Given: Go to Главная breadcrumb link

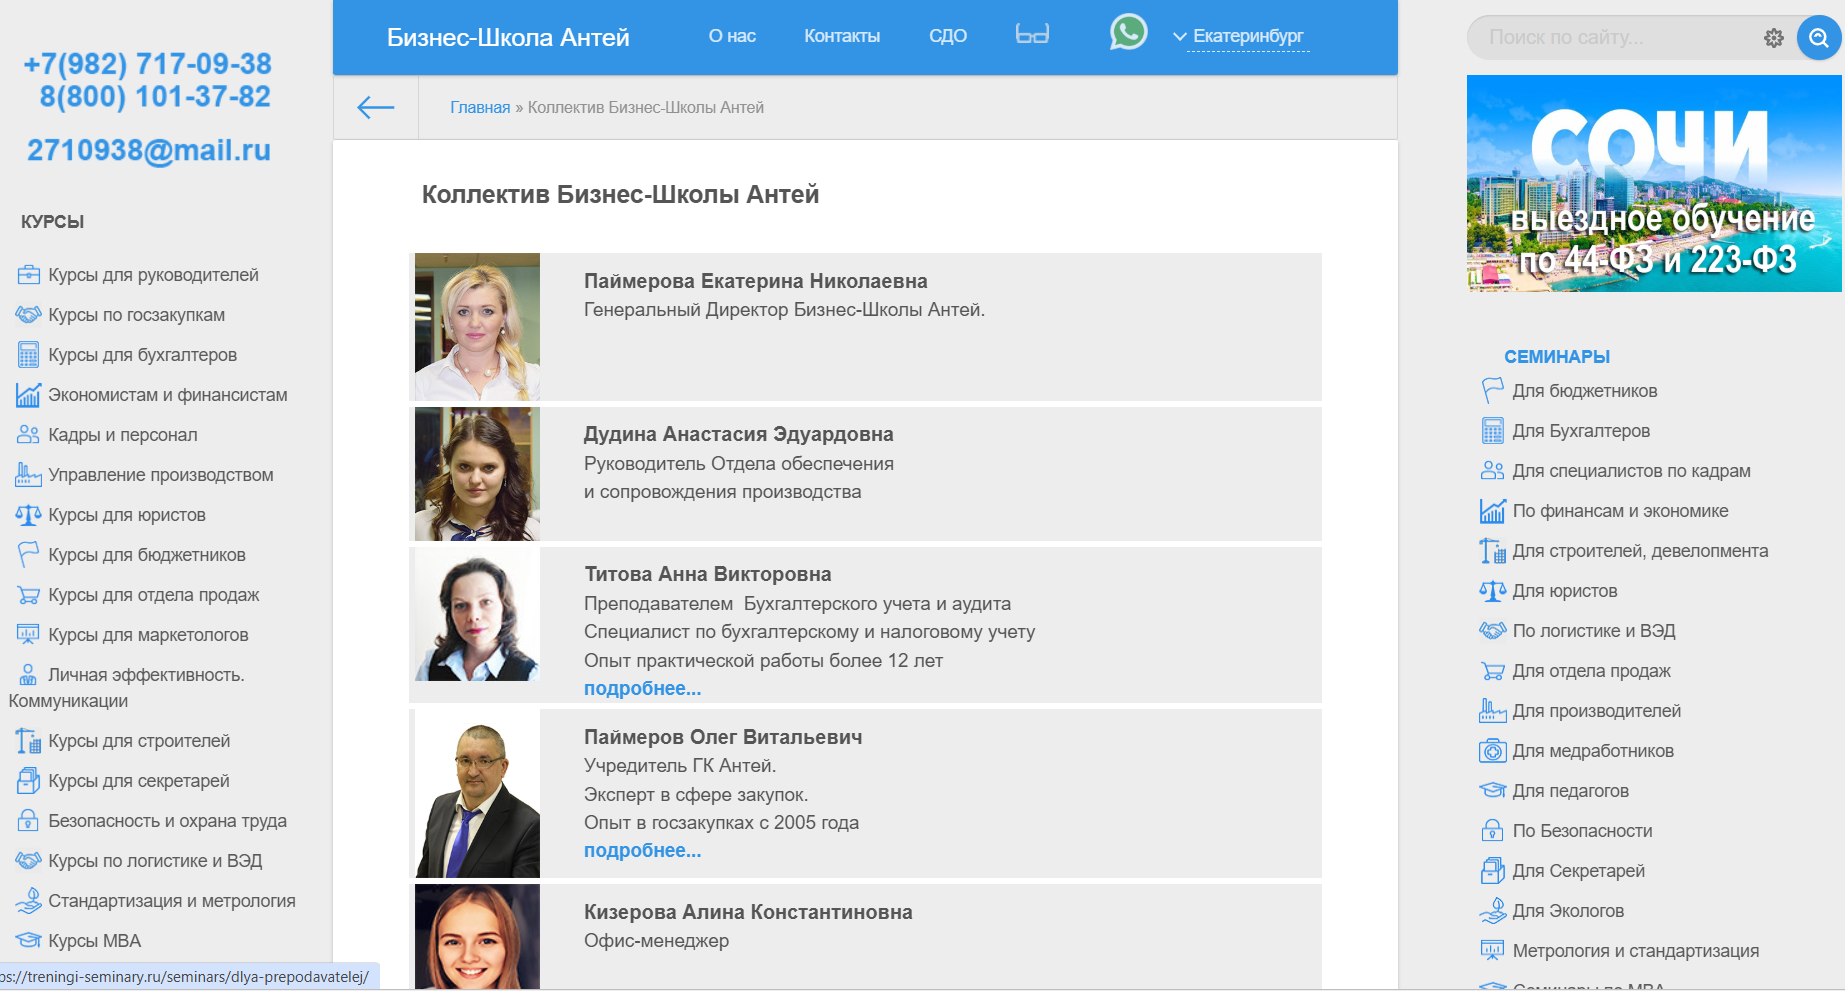Looking at the screenshot, I should [x=480, y=108].
